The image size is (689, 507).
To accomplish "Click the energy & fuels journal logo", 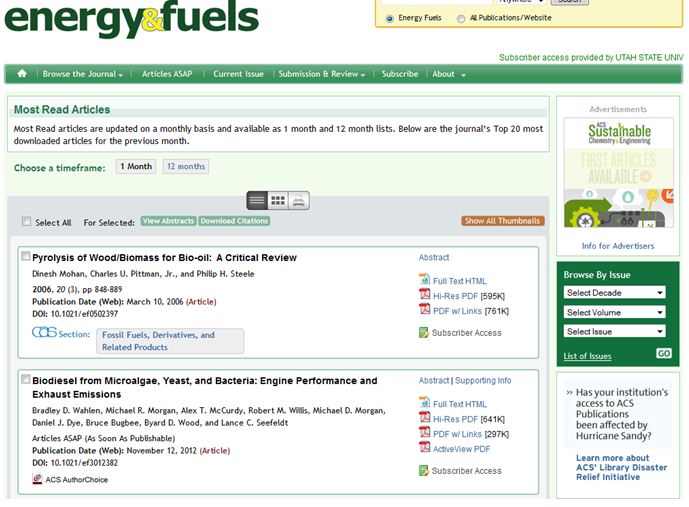I will (131, 19).
